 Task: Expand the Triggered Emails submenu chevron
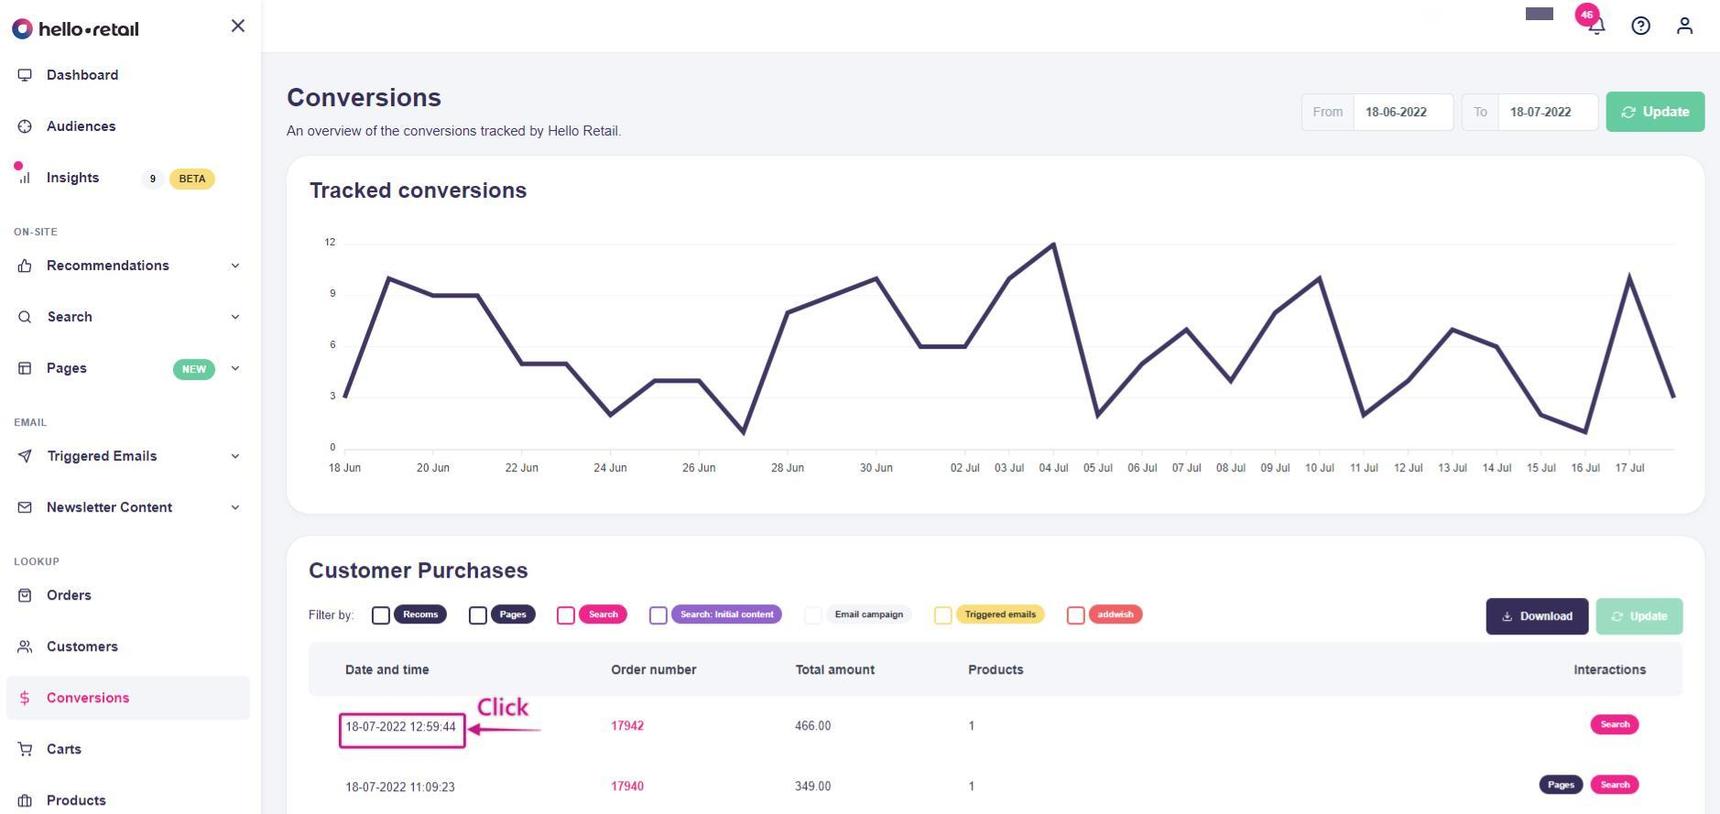pos(235,456)
